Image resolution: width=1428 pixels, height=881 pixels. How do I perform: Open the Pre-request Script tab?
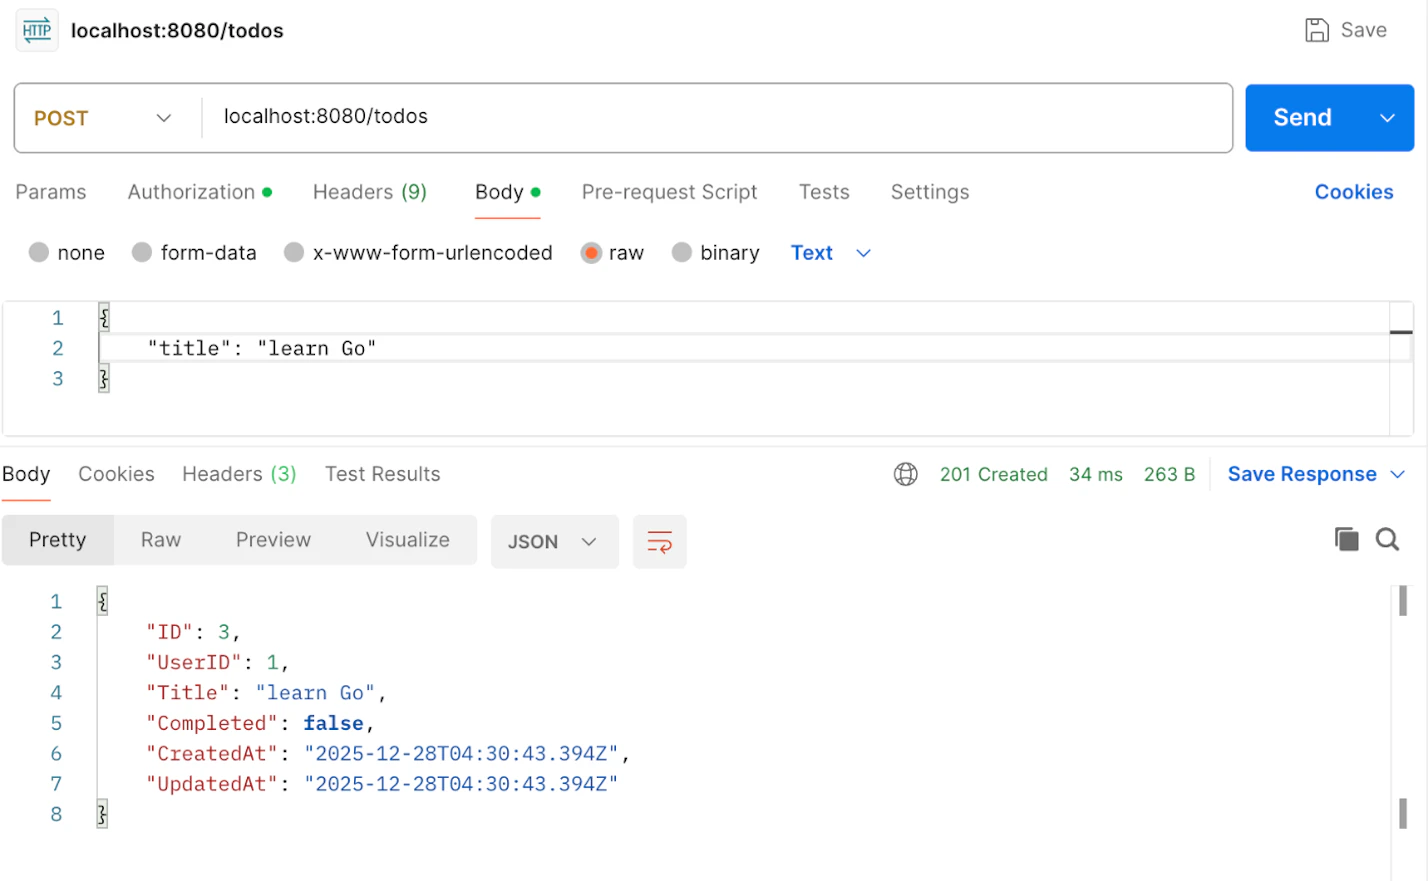[x=669, y=192]
